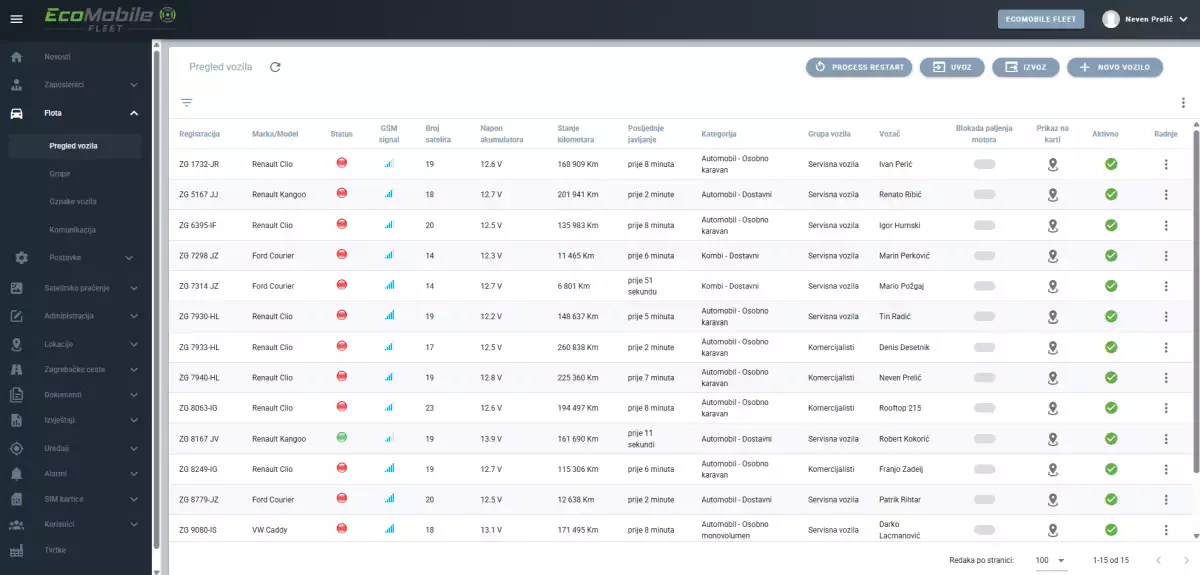Viewport: 1200px width, 575px height.
Task: Show ZG 1732-JR on the map
Action: pyautogui.click(x=1053, y=164)
